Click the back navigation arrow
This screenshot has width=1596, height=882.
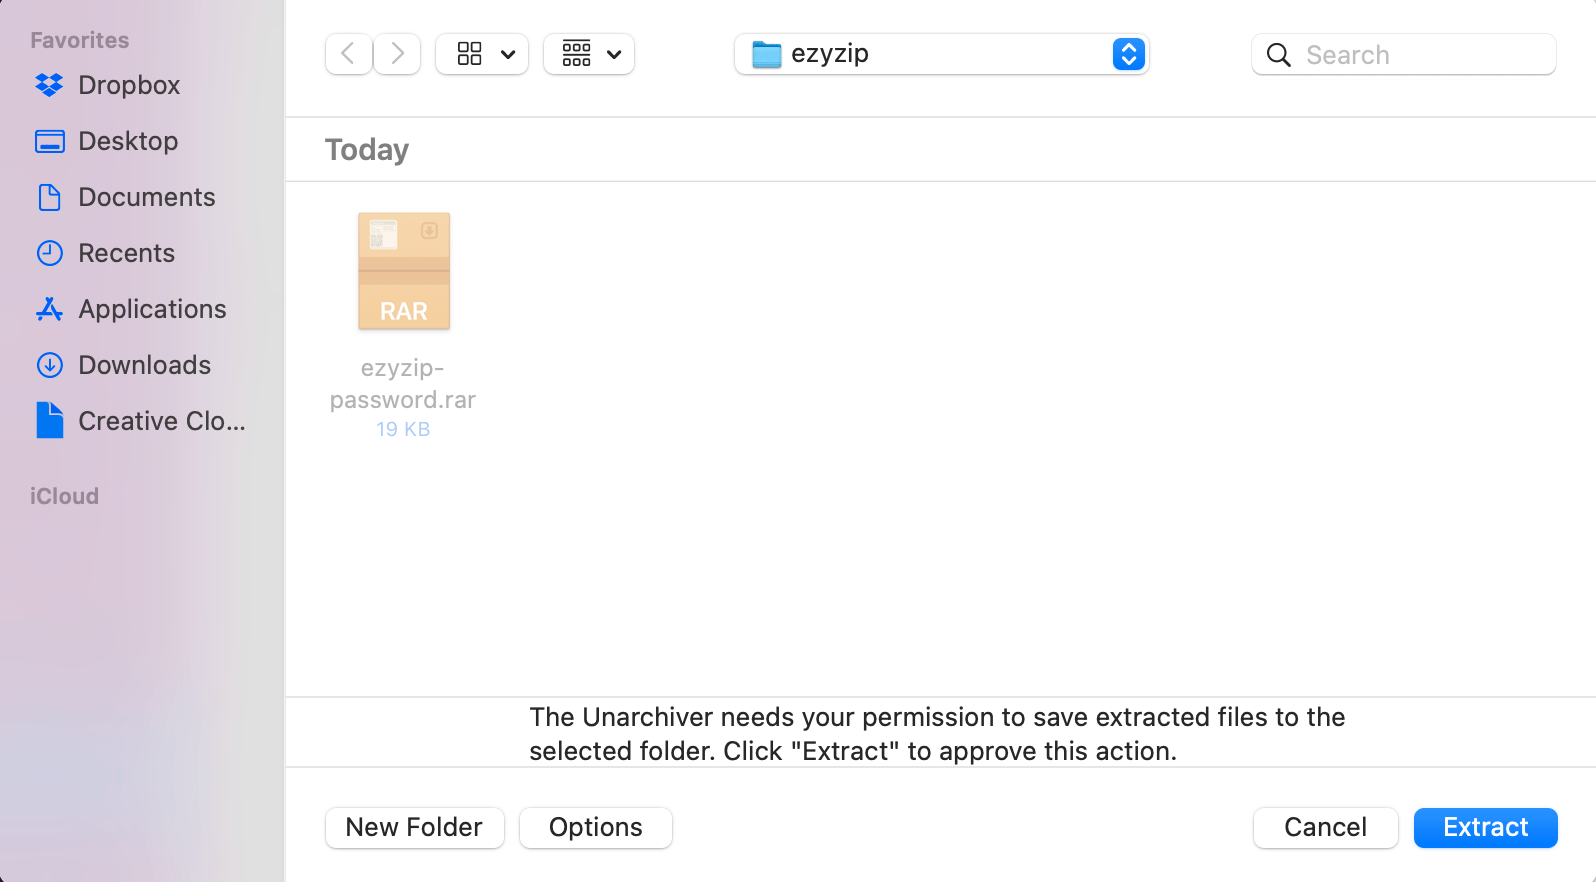click(x=348, y=54)
